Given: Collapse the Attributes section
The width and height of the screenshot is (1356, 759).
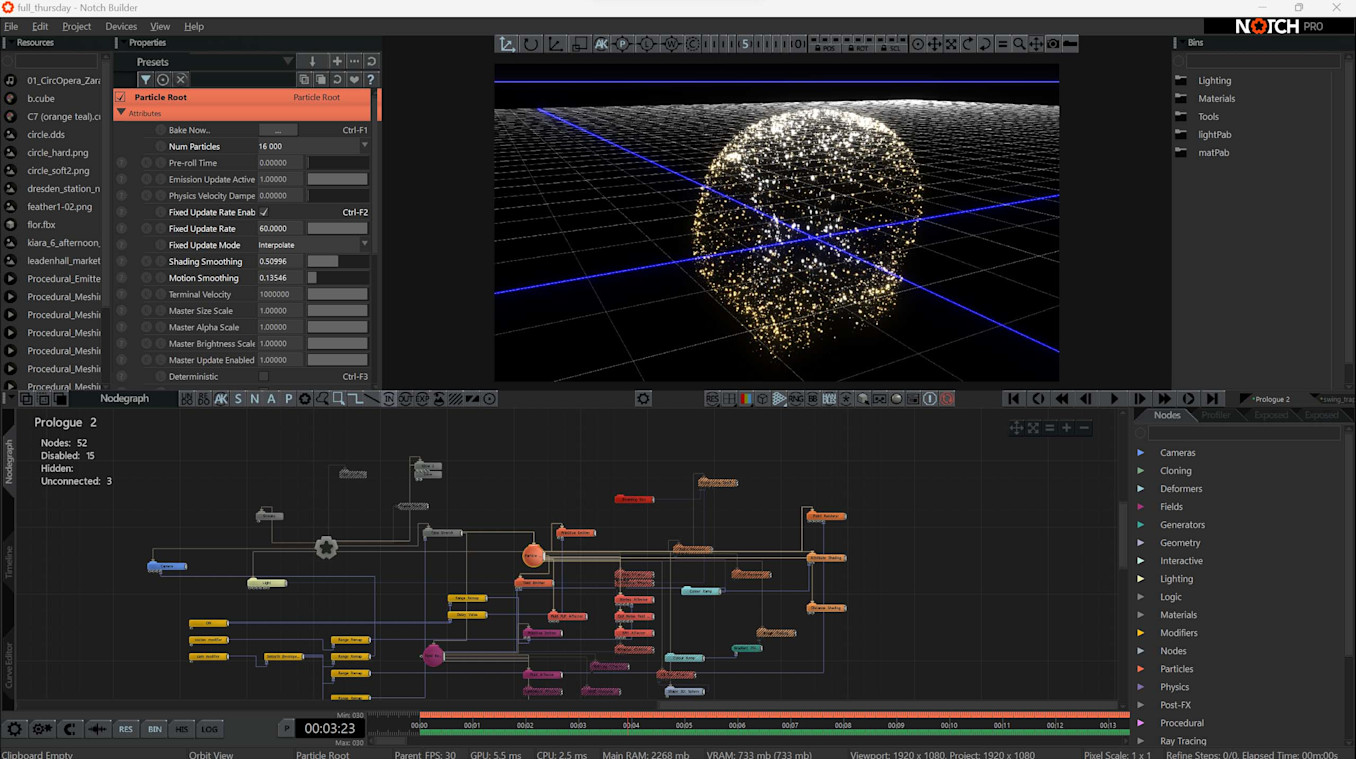Looking at the screenshot, I should point(122,113).
